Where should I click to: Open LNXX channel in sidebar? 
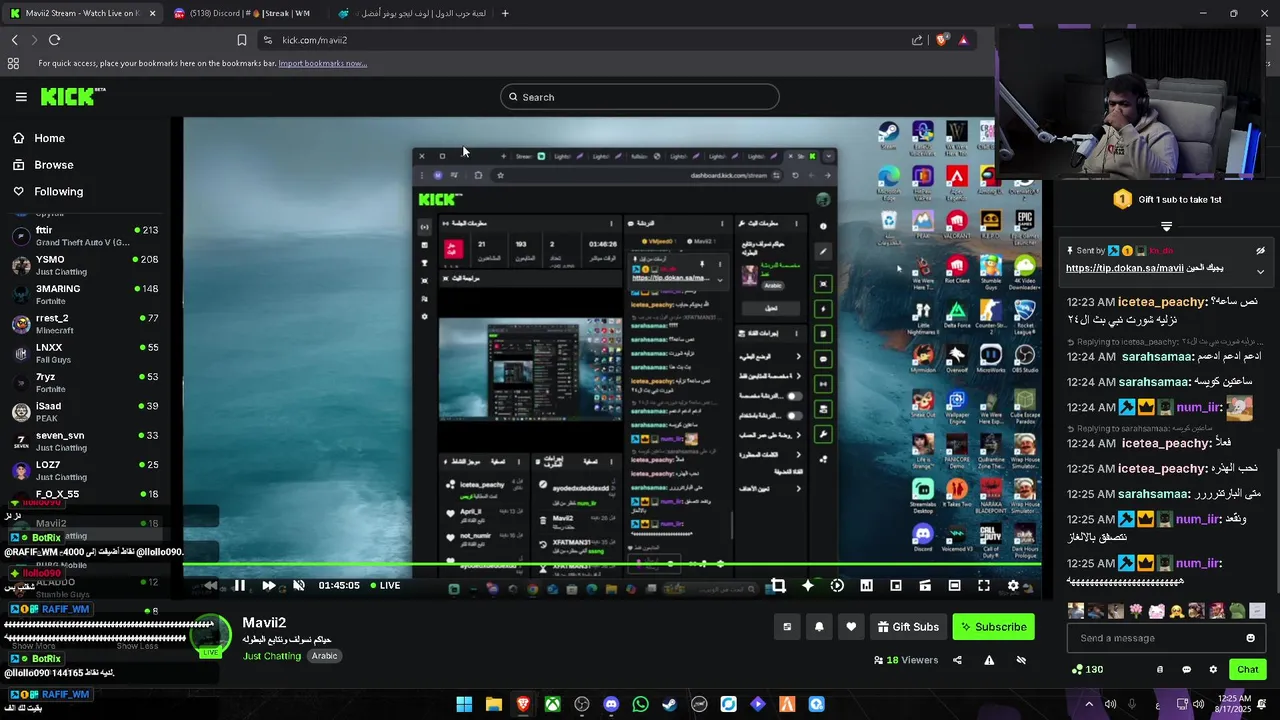tap(85, 353)
